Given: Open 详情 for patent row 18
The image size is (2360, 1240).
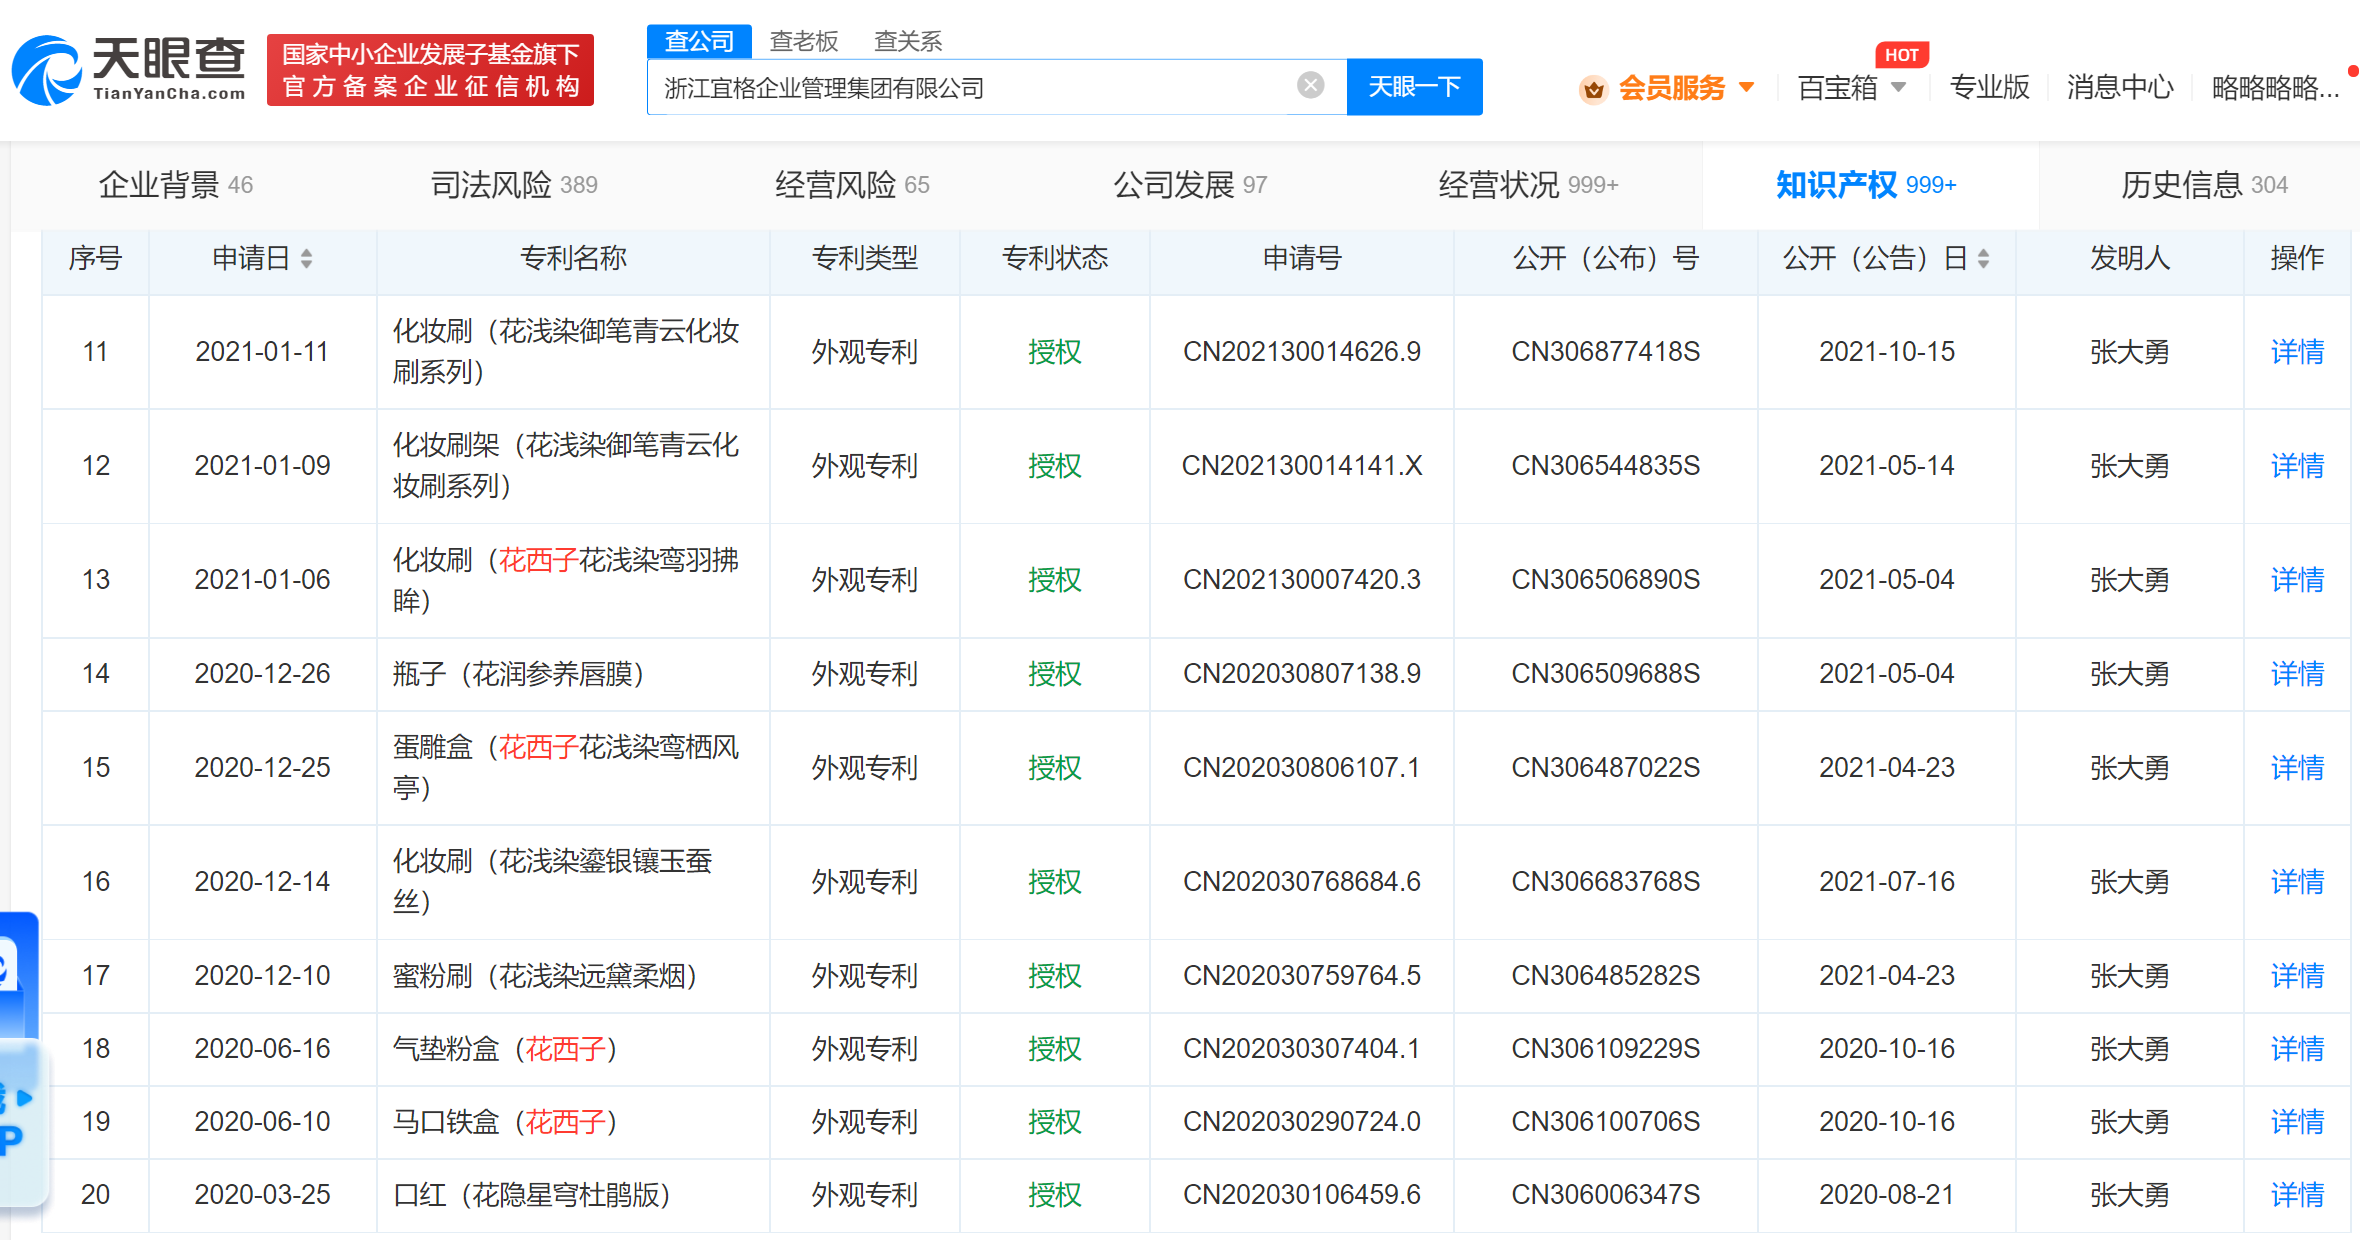Looking at the screenshot, I should click(2297, 1049).
